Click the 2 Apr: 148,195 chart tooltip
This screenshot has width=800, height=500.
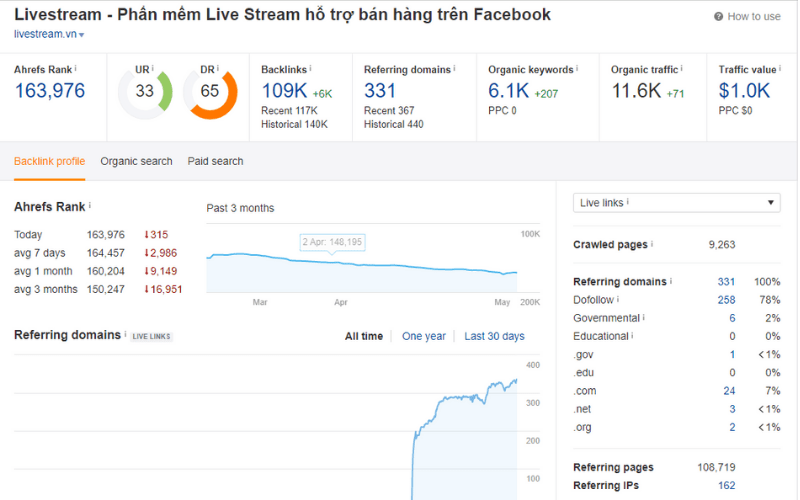pos(332,242)
